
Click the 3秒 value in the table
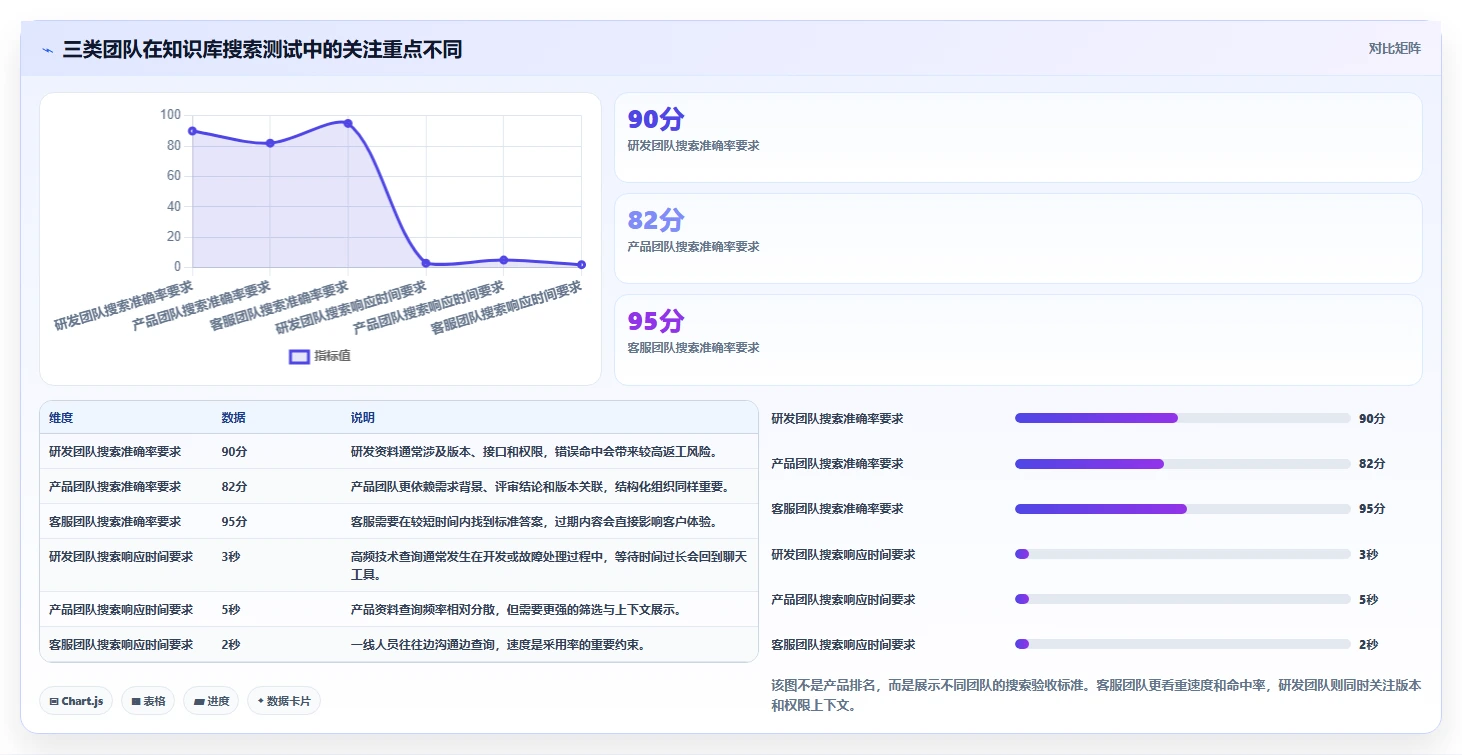click(231, 557)
